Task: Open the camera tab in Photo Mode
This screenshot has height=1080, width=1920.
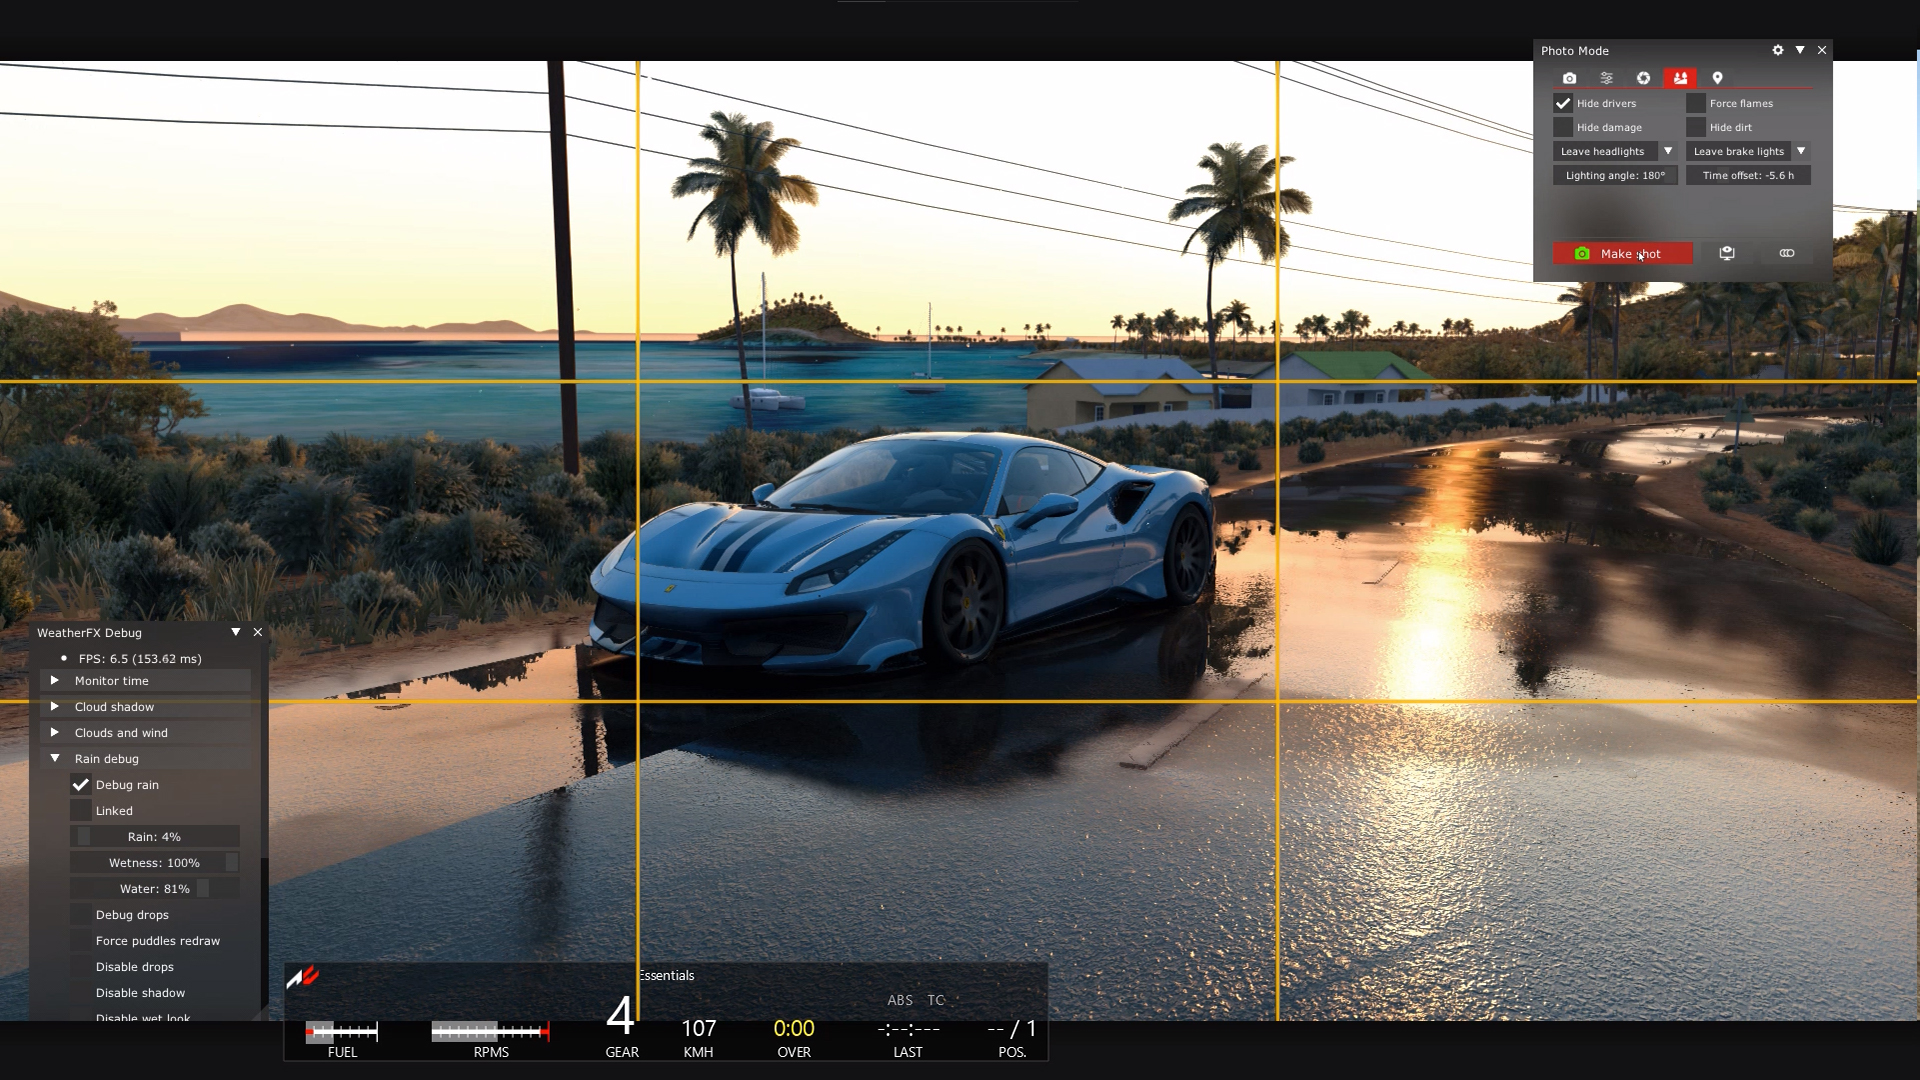Action: pyautogui.click(x=1569, y=78)
